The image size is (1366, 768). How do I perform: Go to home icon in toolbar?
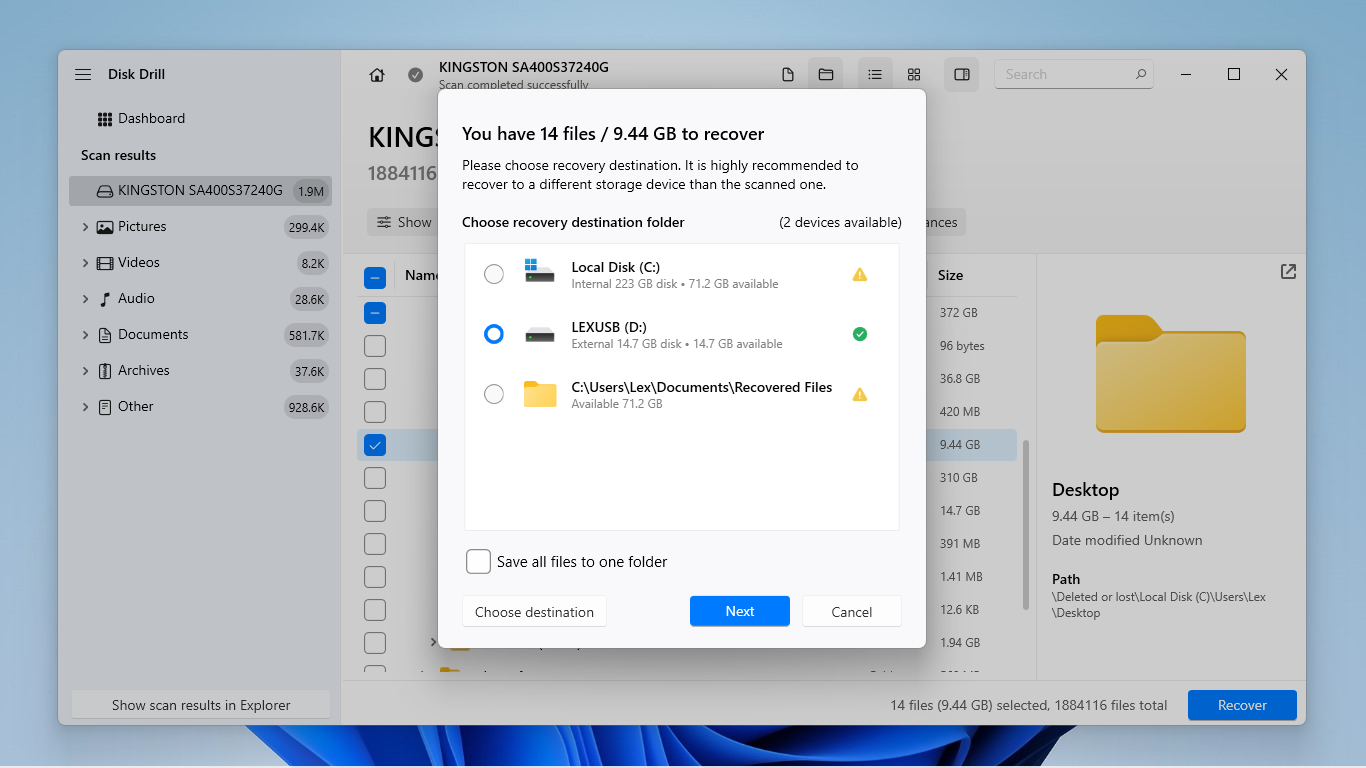pos(377,75)
